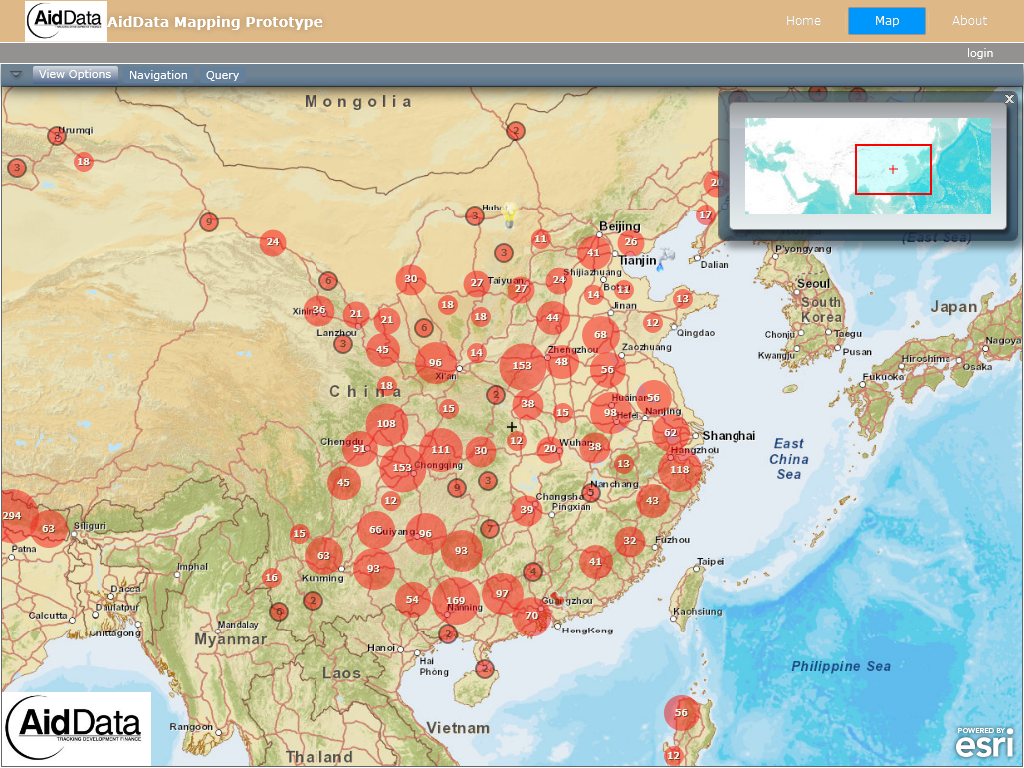Image resolution: width=1024 pixels, height=768 pixels.
Task: Click the Philippine Sea label
Action: (841, 667)
